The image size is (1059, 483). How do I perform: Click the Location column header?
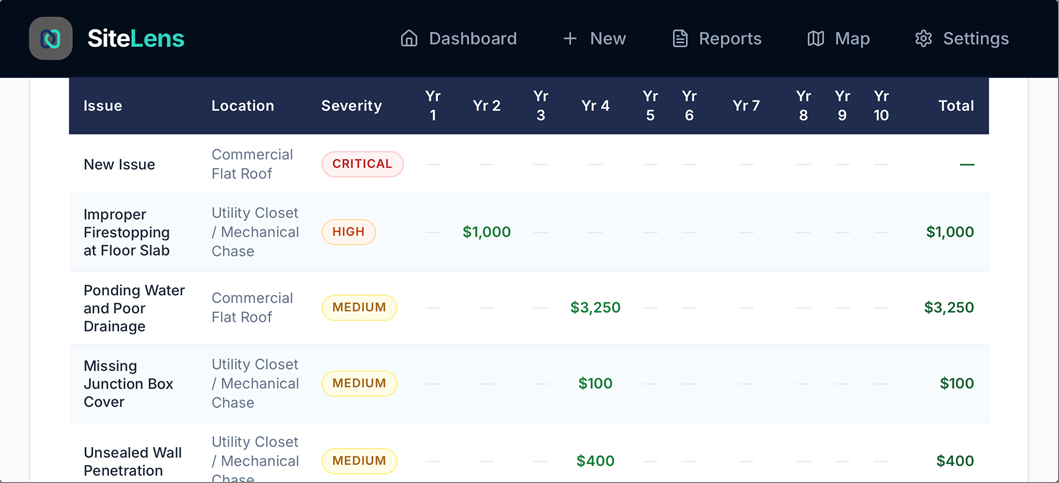pos(242,106)
